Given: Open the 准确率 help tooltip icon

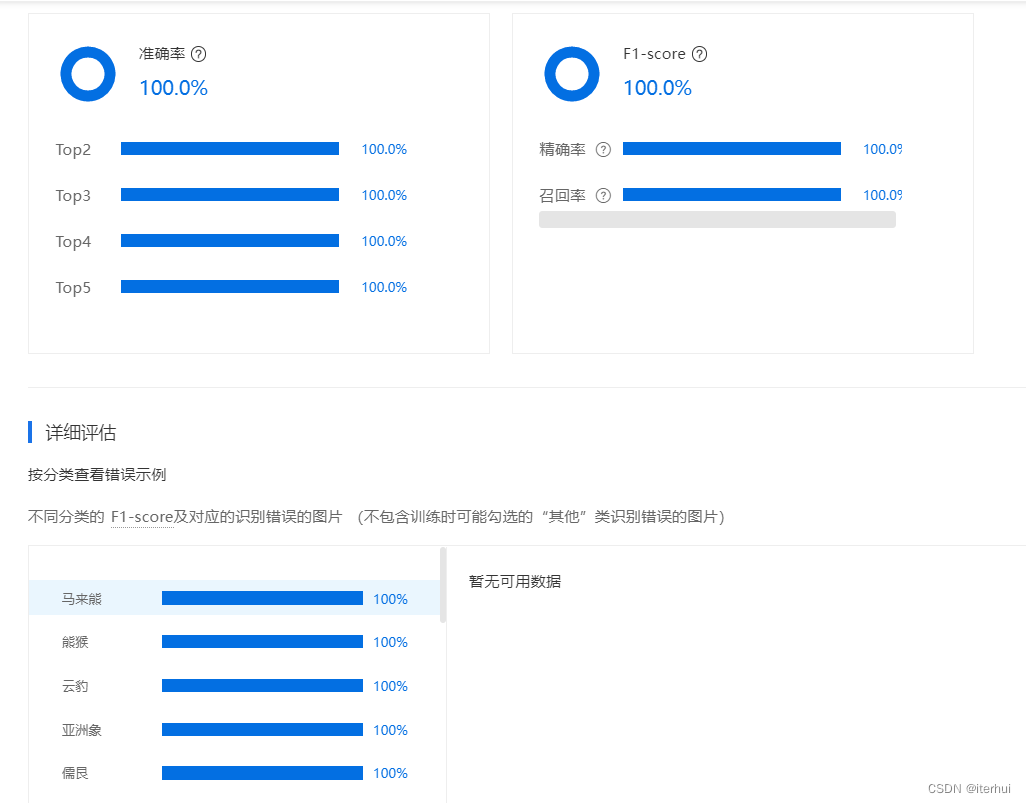Looking at the screenshot, I should tap(198, 54).
